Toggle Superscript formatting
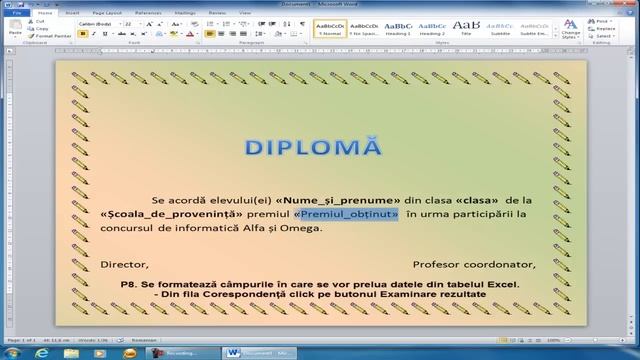The width and height of the screenshot is (640, 360). [144, 34]
